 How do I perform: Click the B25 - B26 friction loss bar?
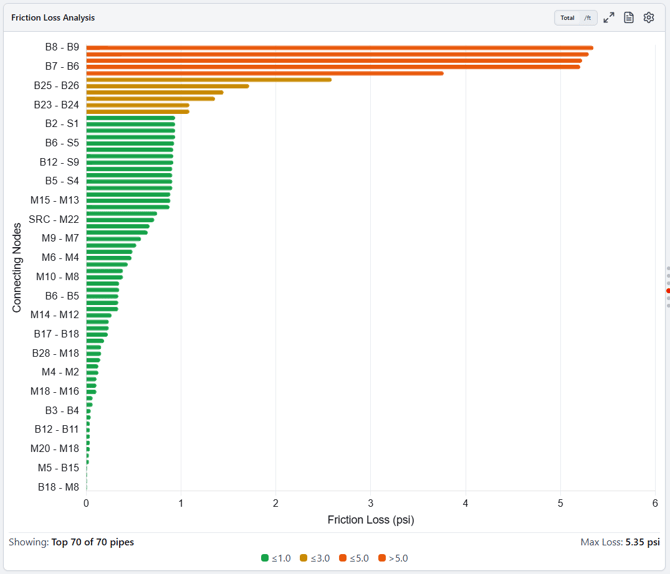168,86
